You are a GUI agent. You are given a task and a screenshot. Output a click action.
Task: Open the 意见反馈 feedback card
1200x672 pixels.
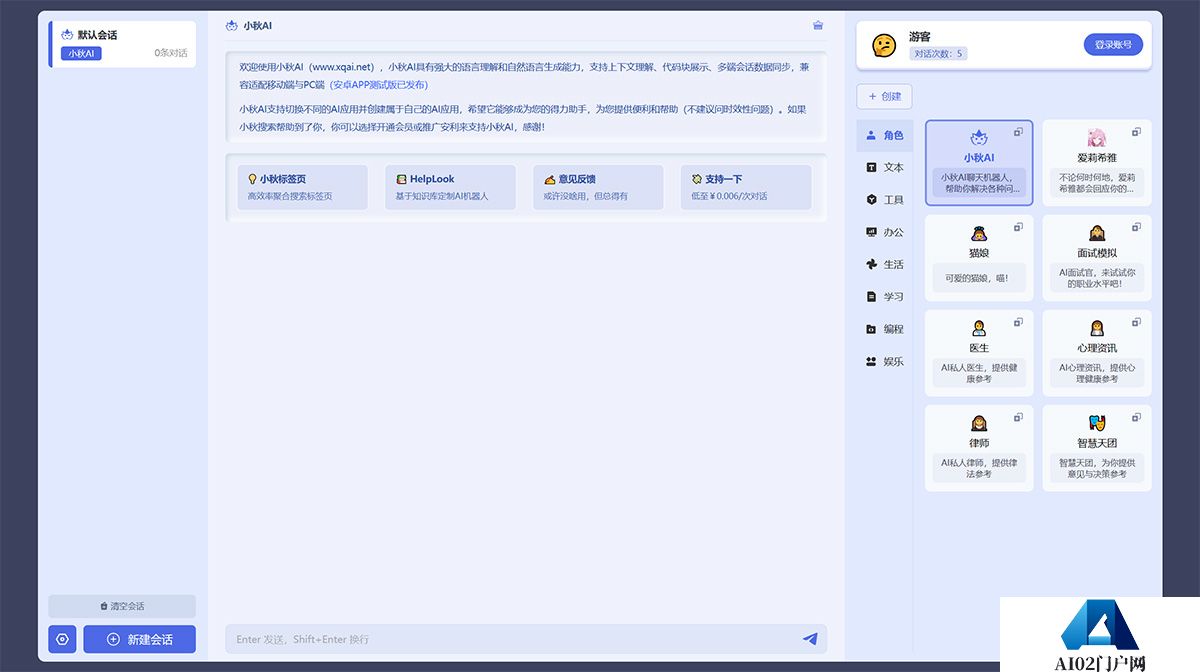point(598,187)
